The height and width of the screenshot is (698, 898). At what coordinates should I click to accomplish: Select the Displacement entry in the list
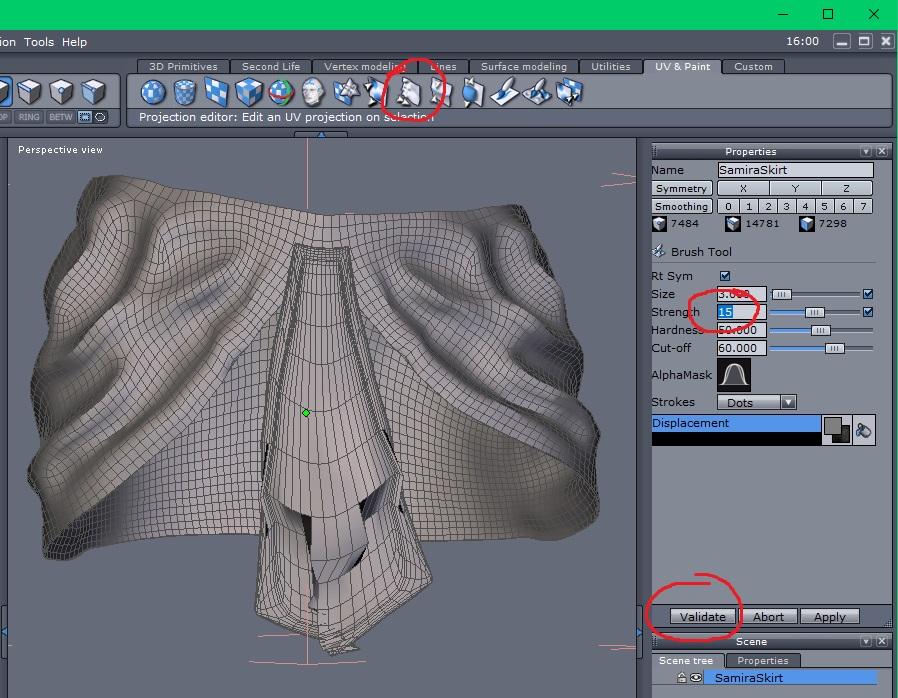click(736, 423)
